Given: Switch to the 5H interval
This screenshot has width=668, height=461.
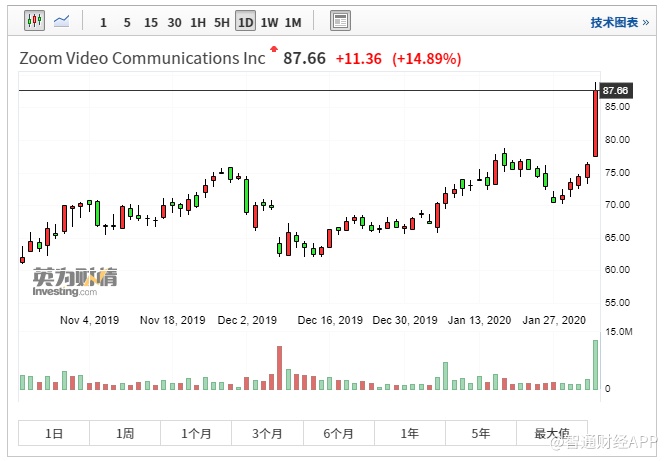Looking at the screenshot, I should tap(221, 22).
